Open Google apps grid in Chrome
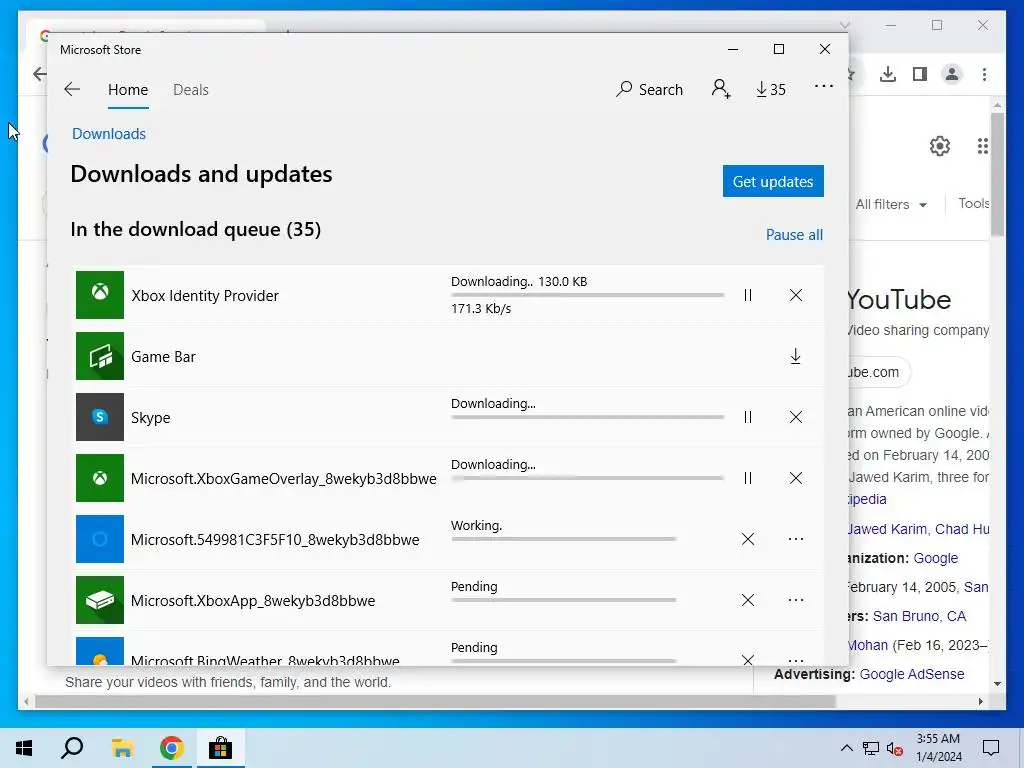This screenshot has width=1024, height=768. click(982, 146)
